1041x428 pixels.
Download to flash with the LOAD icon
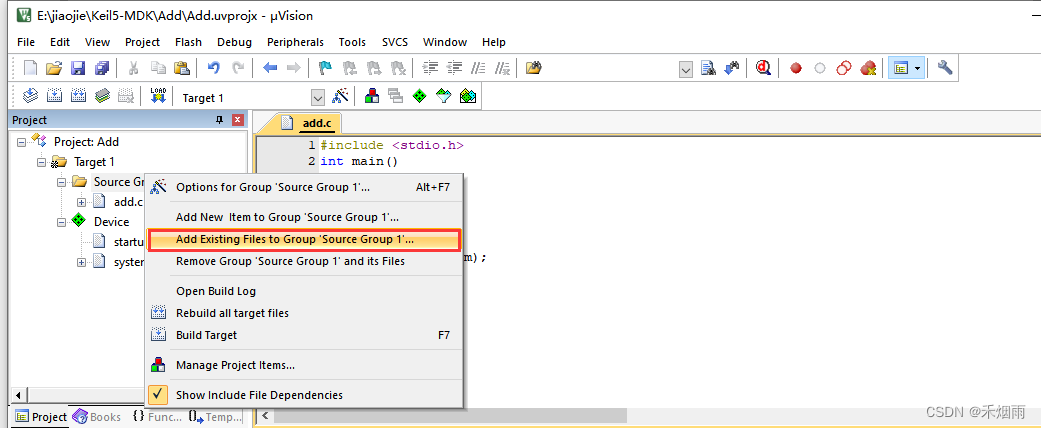click(158, 96)
